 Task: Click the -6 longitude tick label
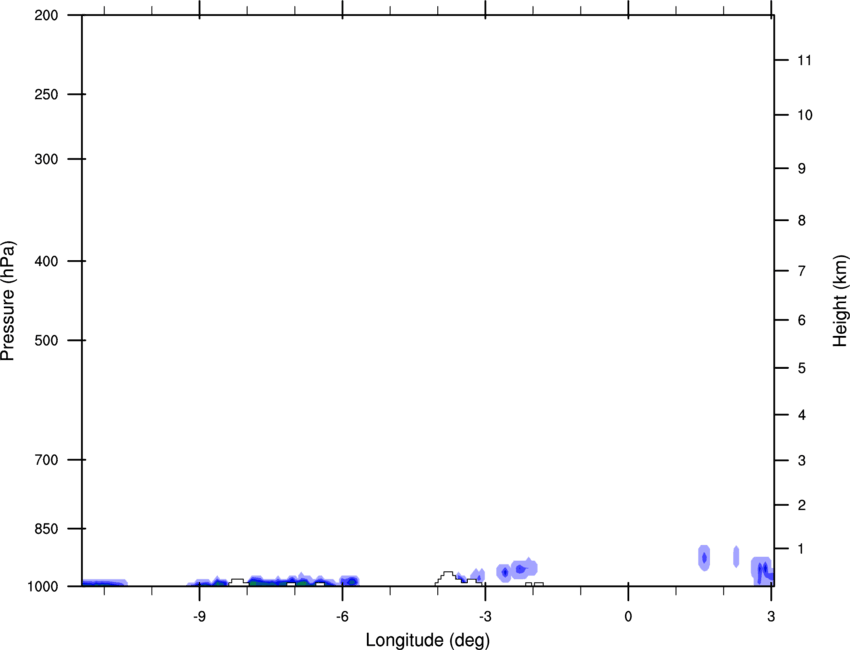pyautogui.click(x=342, y=617)
